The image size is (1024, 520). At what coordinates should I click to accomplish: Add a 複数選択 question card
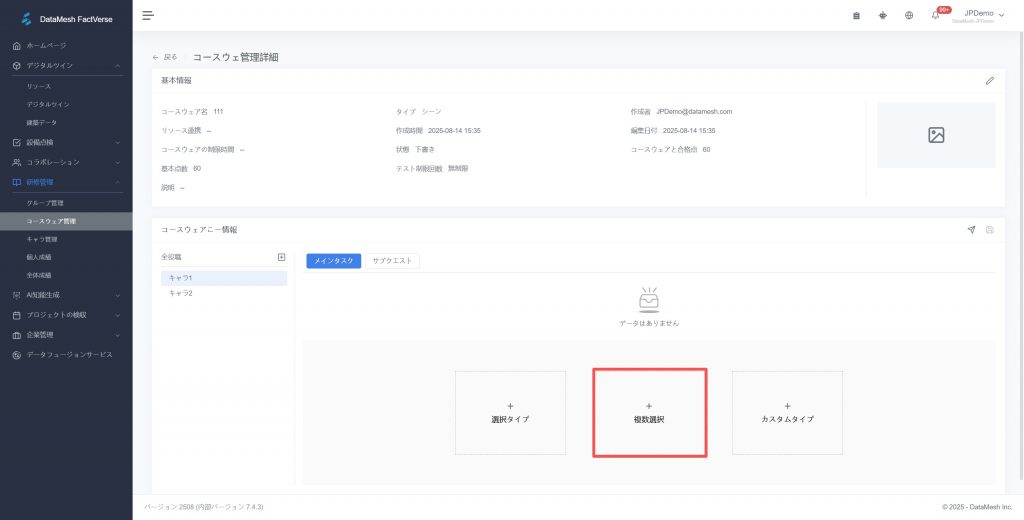tap(649, 413)
